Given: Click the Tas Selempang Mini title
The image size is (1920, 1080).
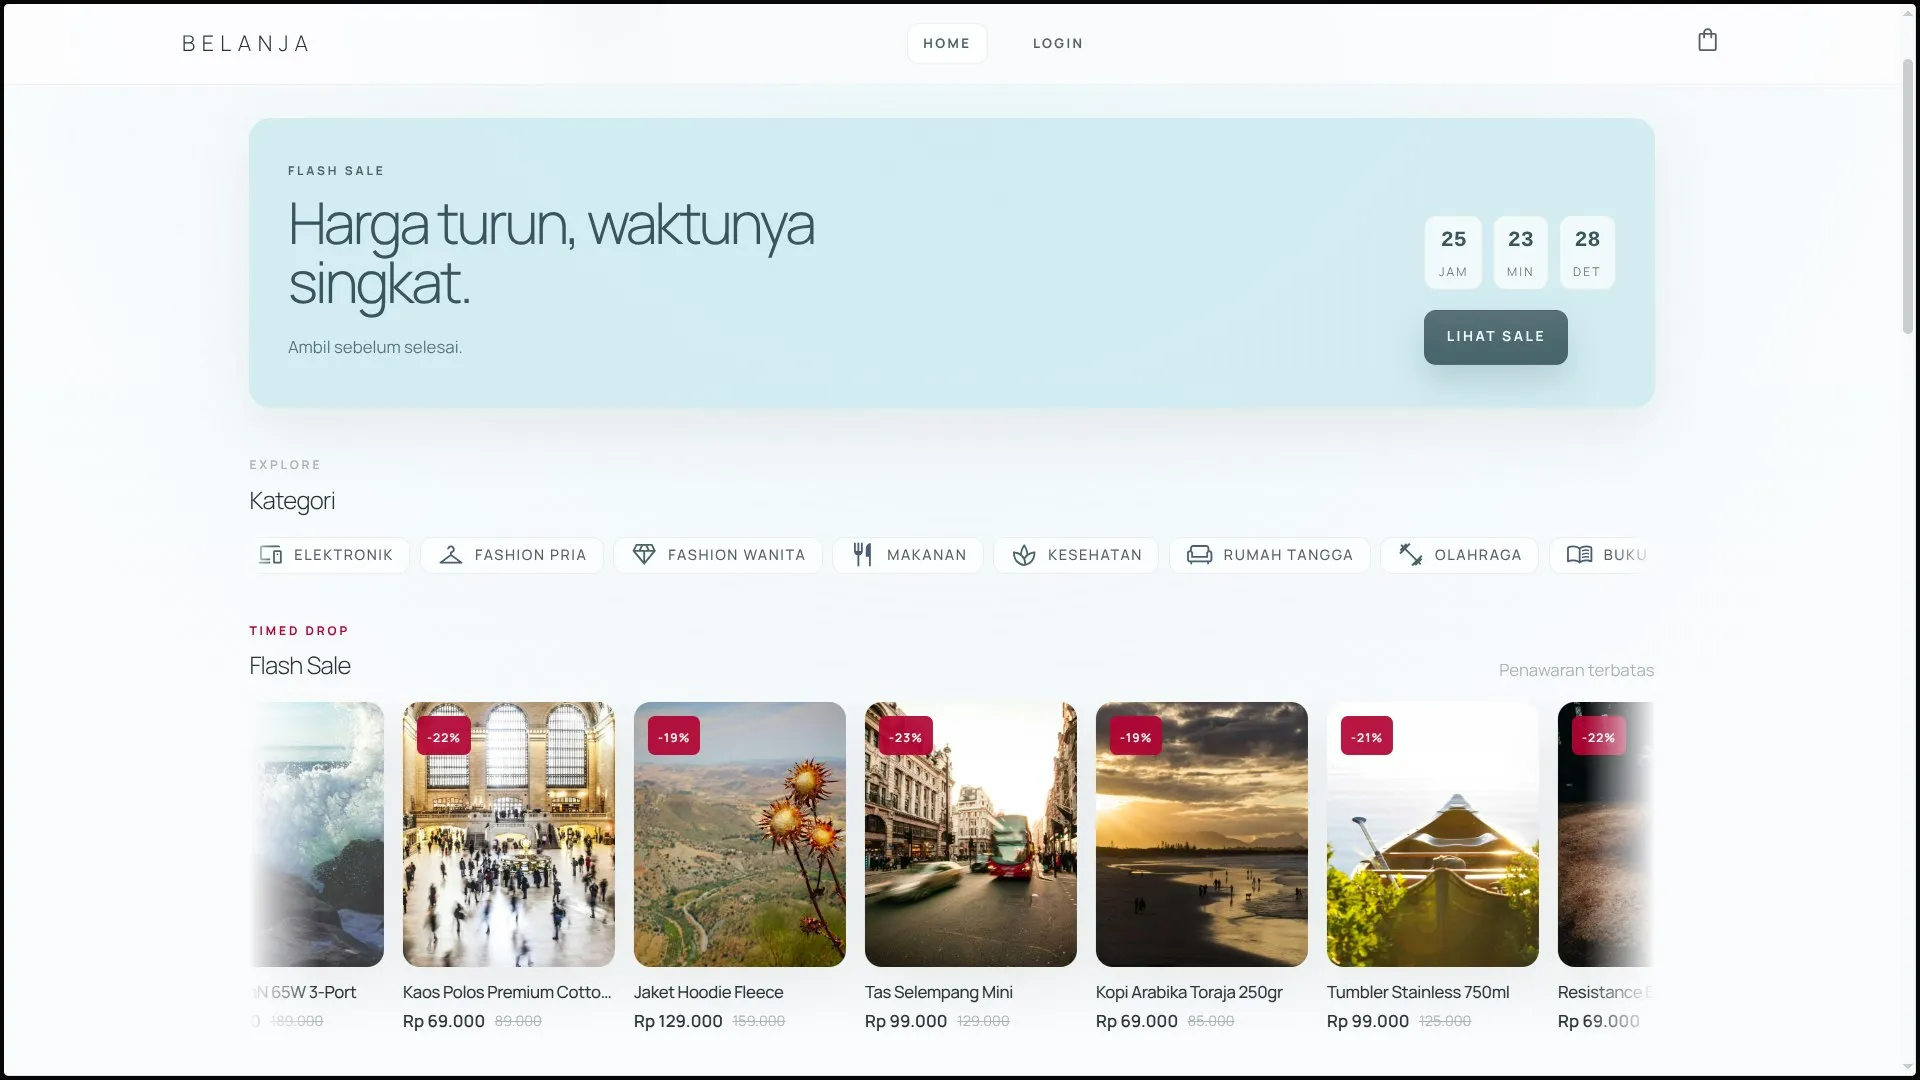Looking at the screenshot, I should click(x=939, y=992).
